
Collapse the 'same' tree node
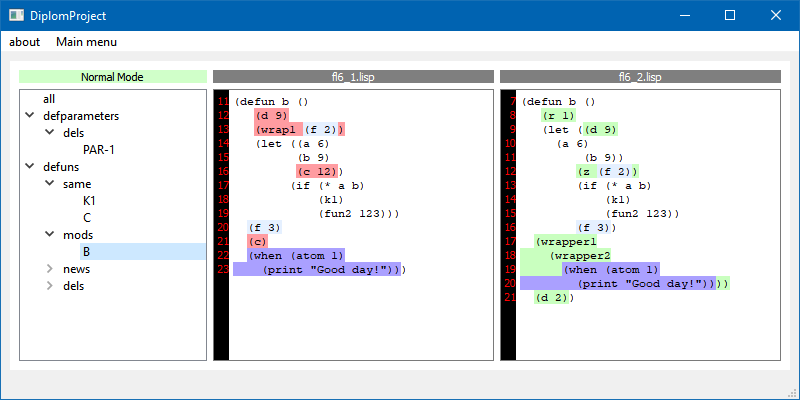[50, 184]
